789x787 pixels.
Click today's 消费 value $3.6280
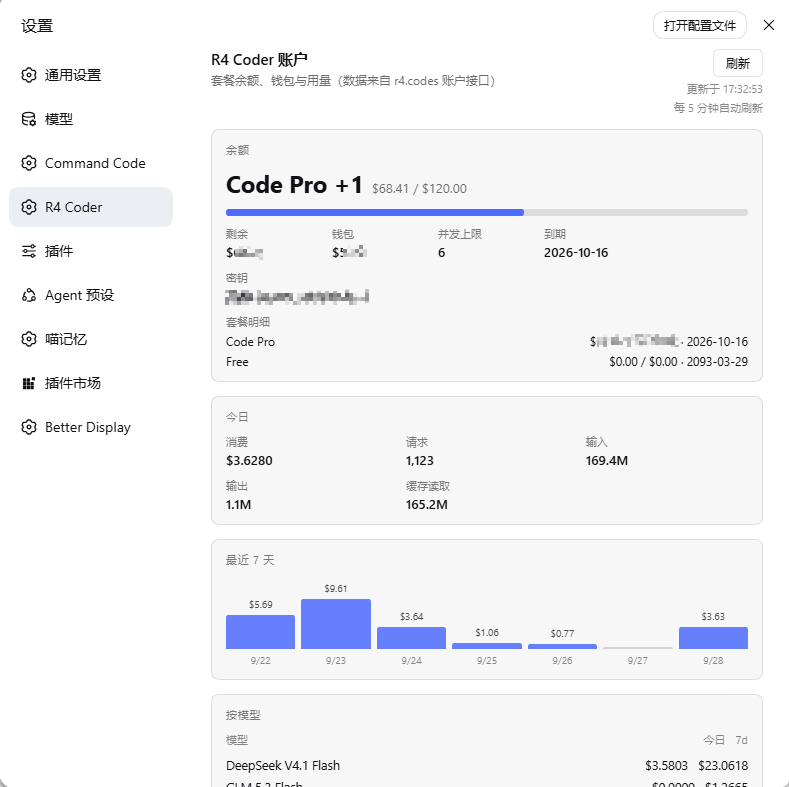pyautogui.click(x=249, y=460)
